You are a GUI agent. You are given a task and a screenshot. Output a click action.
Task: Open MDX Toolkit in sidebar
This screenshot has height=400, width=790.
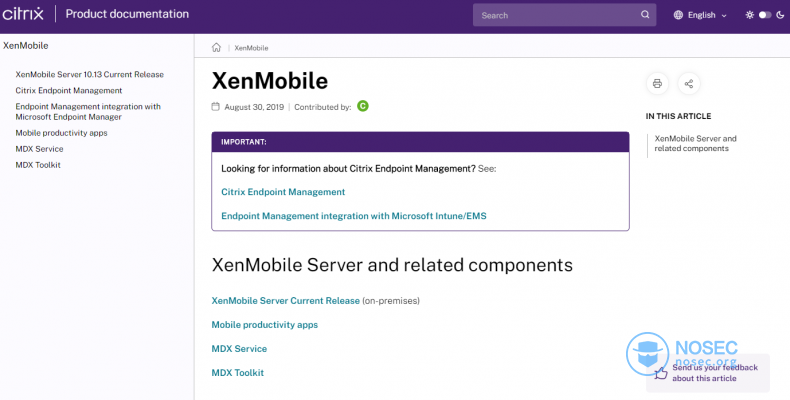[x=38, y=165]
